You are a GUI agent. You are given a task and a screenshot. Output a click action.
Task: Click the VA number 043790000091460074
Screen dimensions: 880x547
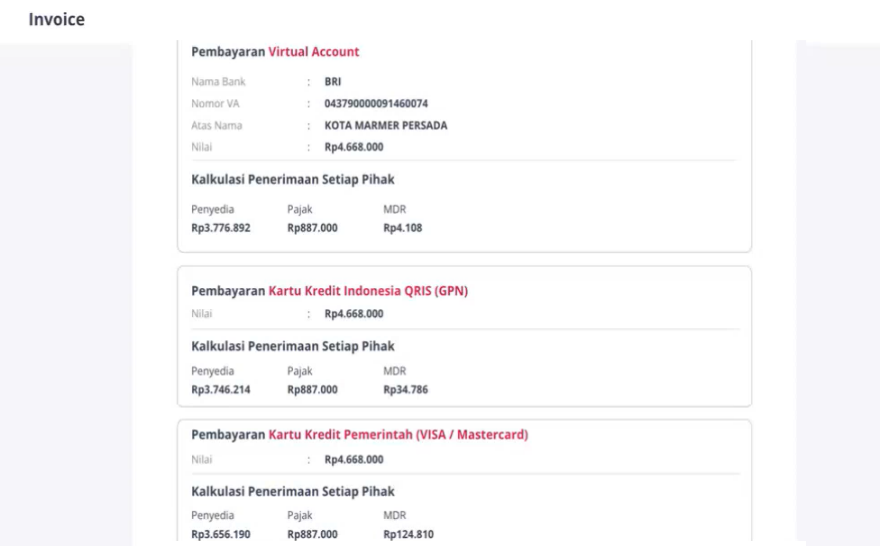(376, 104)
